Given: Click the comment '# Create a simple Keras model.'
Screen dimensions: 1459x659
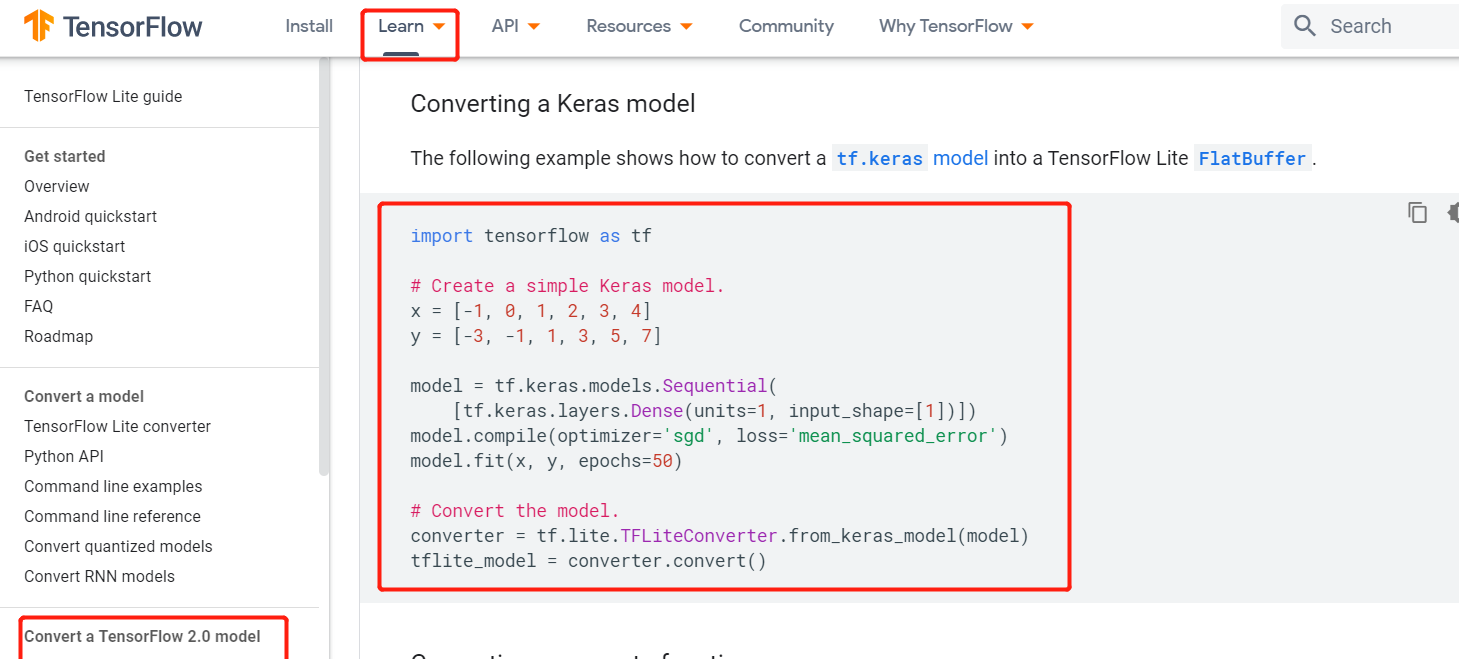Looking at the screenshot, I should click(568, 286).
